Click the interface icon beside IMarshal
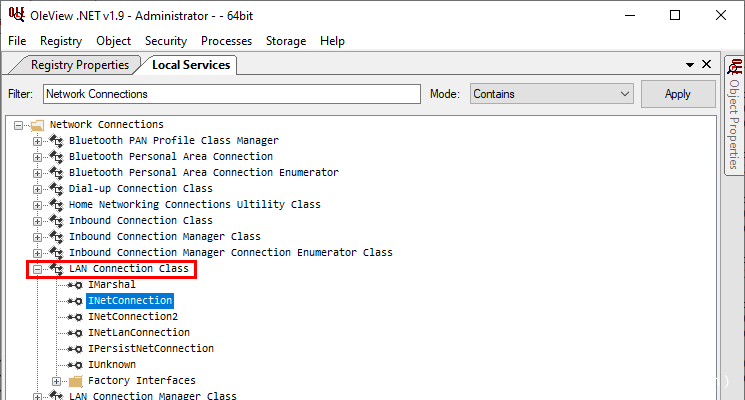Image resolution: width=745 pixels, height=400 pixels. [75, 285]
